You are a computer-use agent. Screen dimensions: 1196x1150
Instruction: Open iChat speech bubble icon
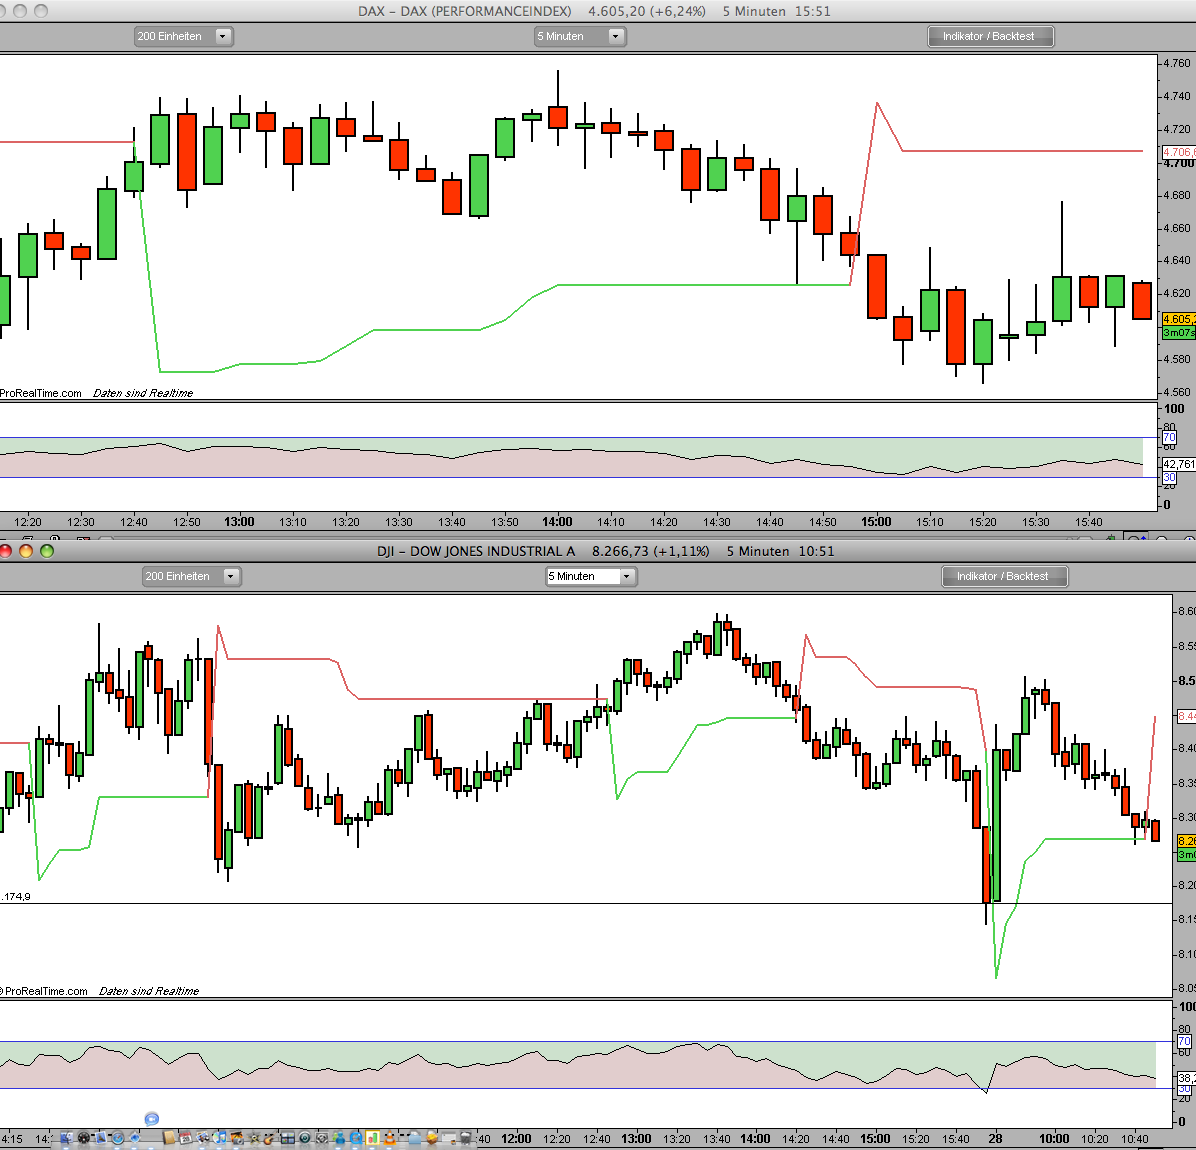point(152,1119)
